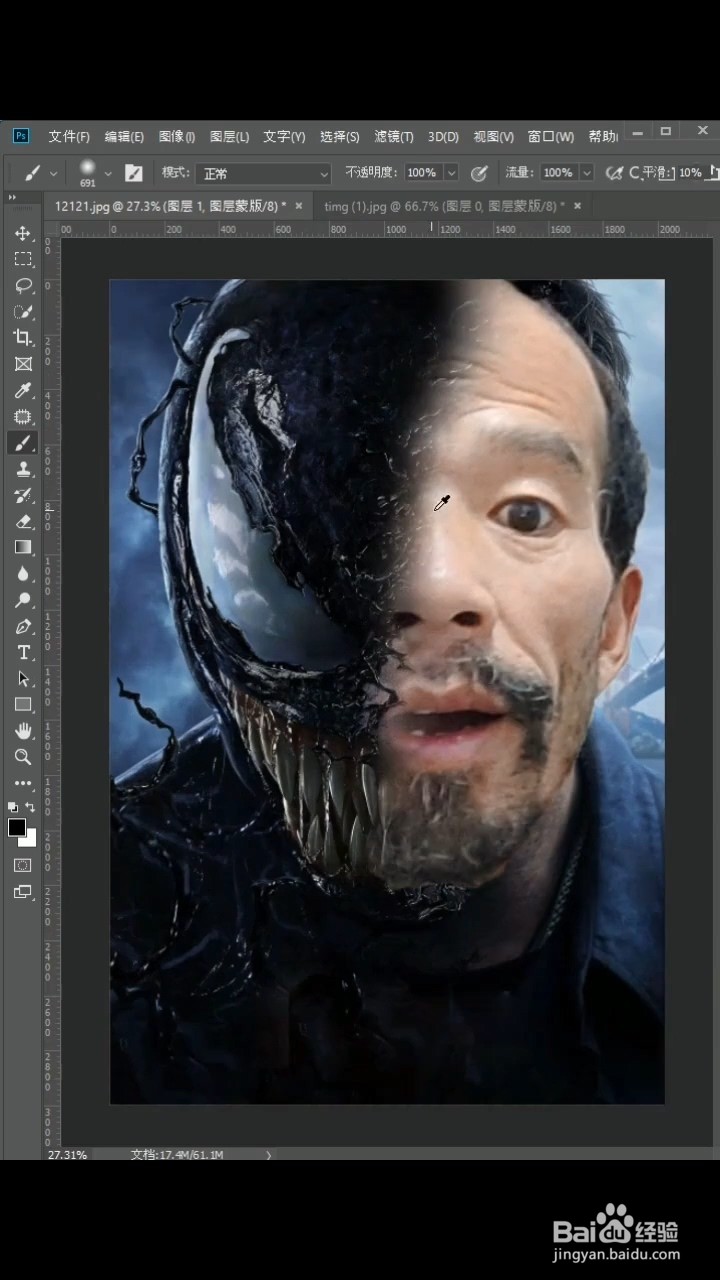Click the flow 100% field

(558, 173)
